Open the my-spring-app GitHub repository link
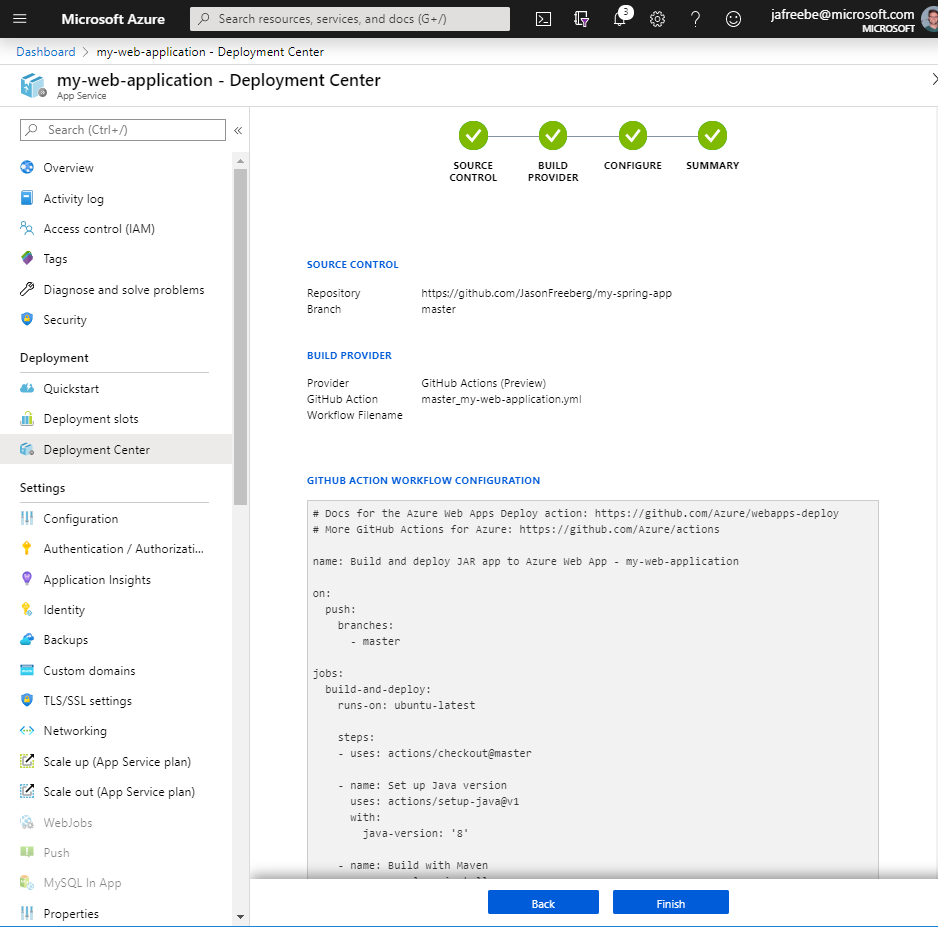The width and height of the screenshot is (938, 927). pos(546,293)
